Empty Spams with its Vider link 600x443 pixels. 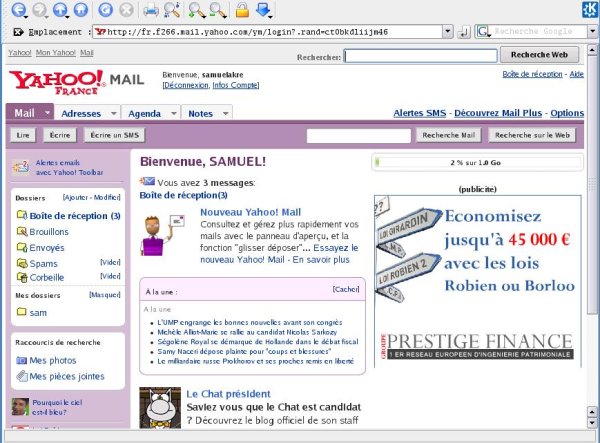pos(110,262)
